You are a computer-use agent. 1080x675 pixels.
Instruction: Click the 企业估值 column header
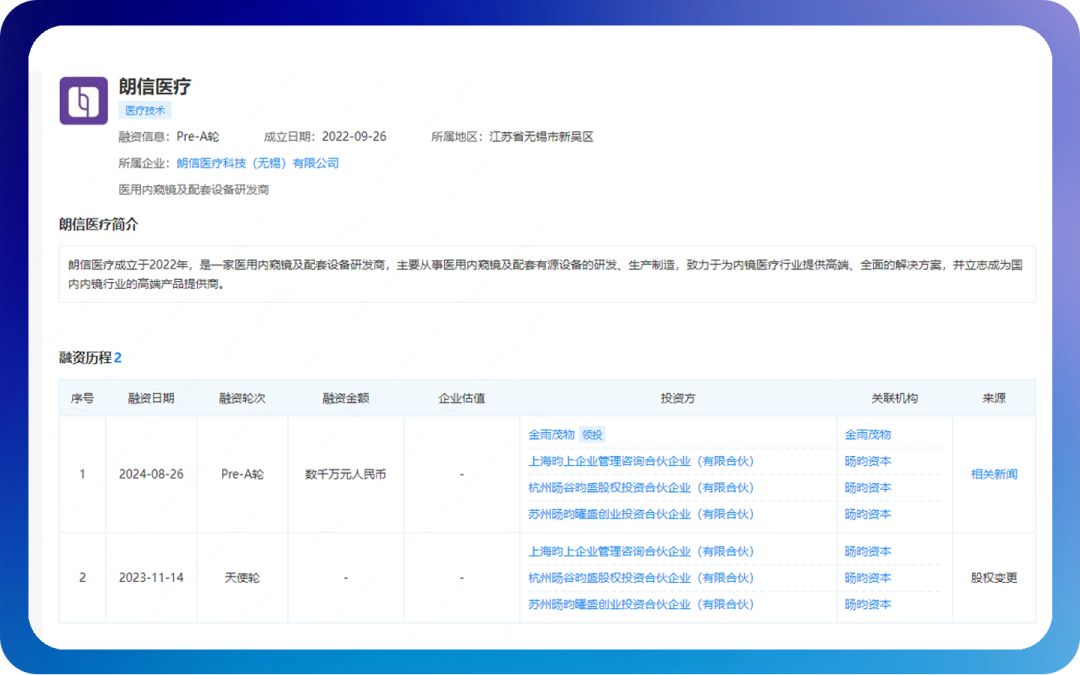click(461, 398)
